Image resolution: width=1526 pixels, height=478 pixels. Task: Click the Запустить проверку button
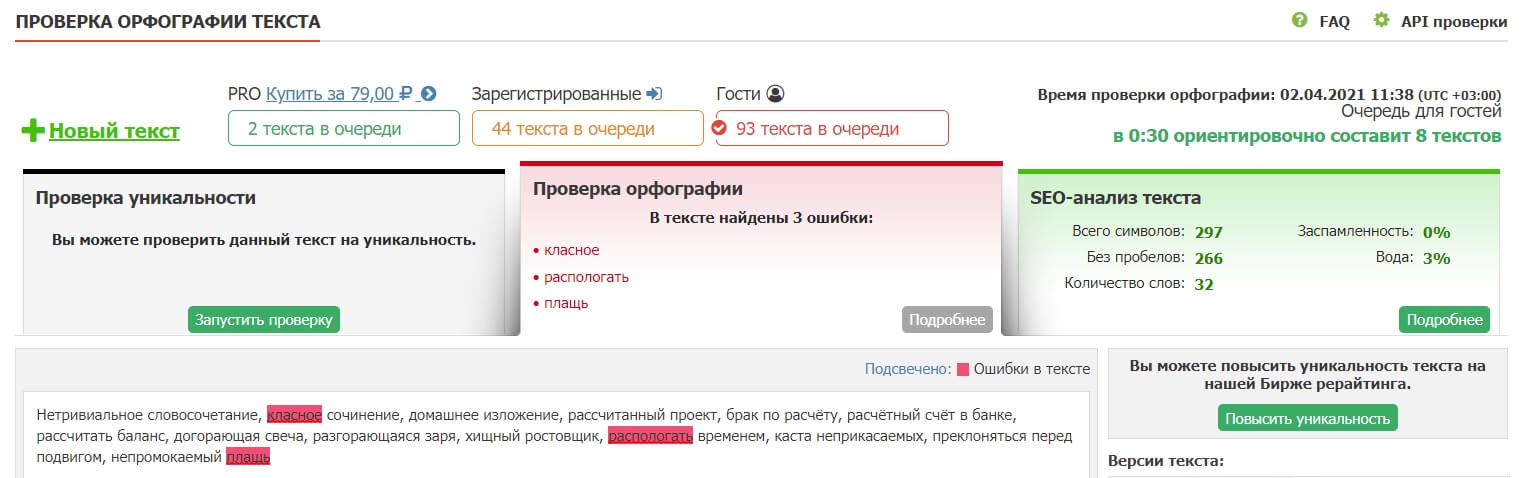click(x=264, y=319)
